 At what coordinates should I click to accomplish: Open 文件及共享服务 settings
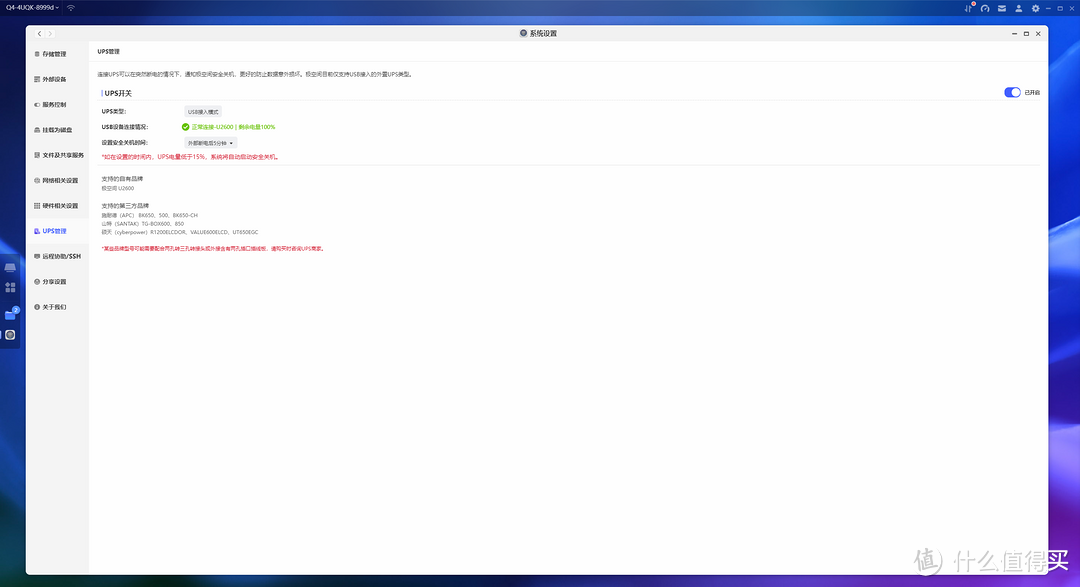pos(63,155)
